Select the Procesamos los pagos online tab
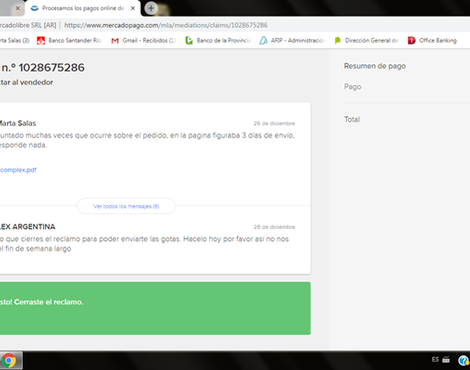The width and height of the screenshot is (470, 370). point(83,8)
